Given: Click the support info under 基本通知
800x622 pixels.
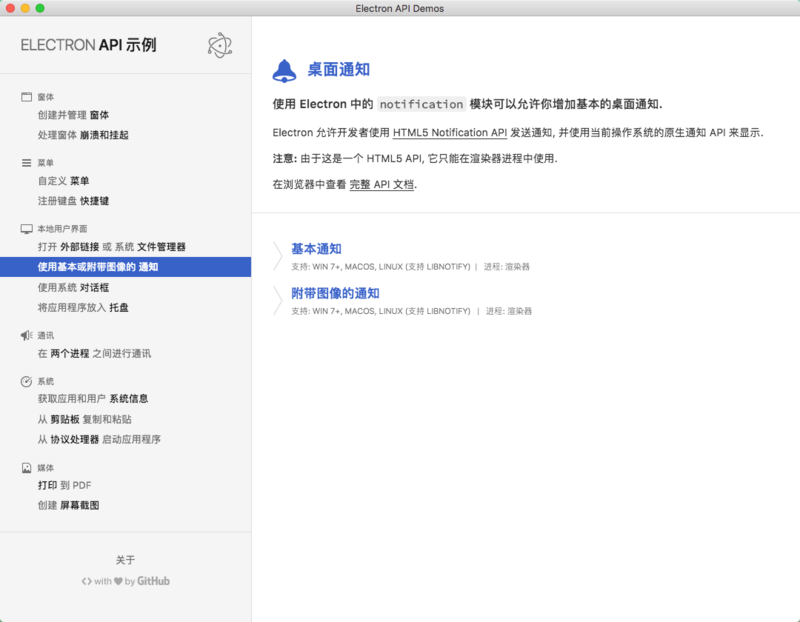Looking at the screenshot, I should (411, 266).
